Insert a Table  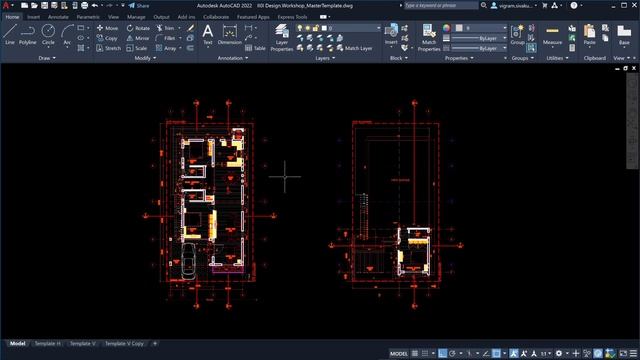click(255, 48)
